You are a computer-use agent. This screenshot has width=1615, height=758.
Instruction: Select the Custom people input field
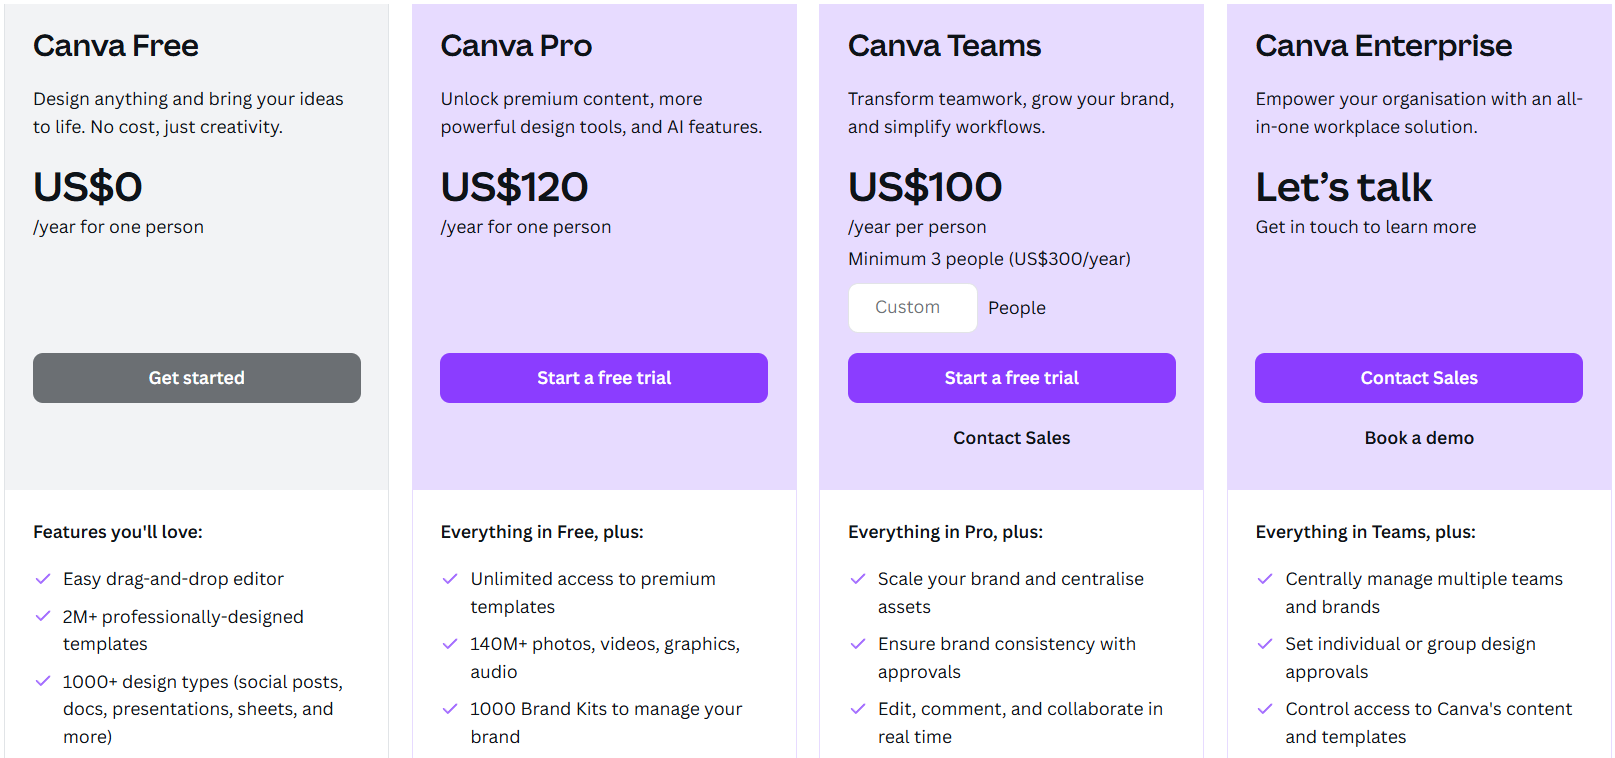(x=913, y=308)
